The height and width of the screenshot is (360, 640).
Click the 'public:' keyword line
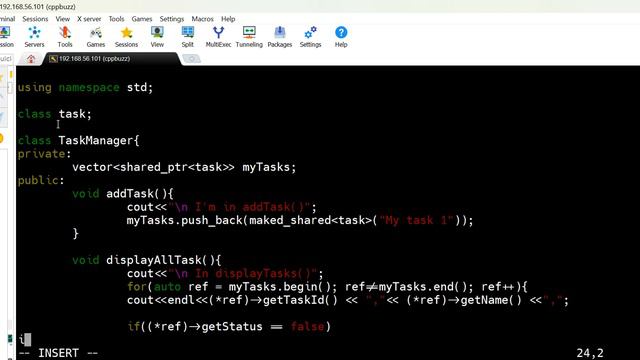(x=41, y=180)
